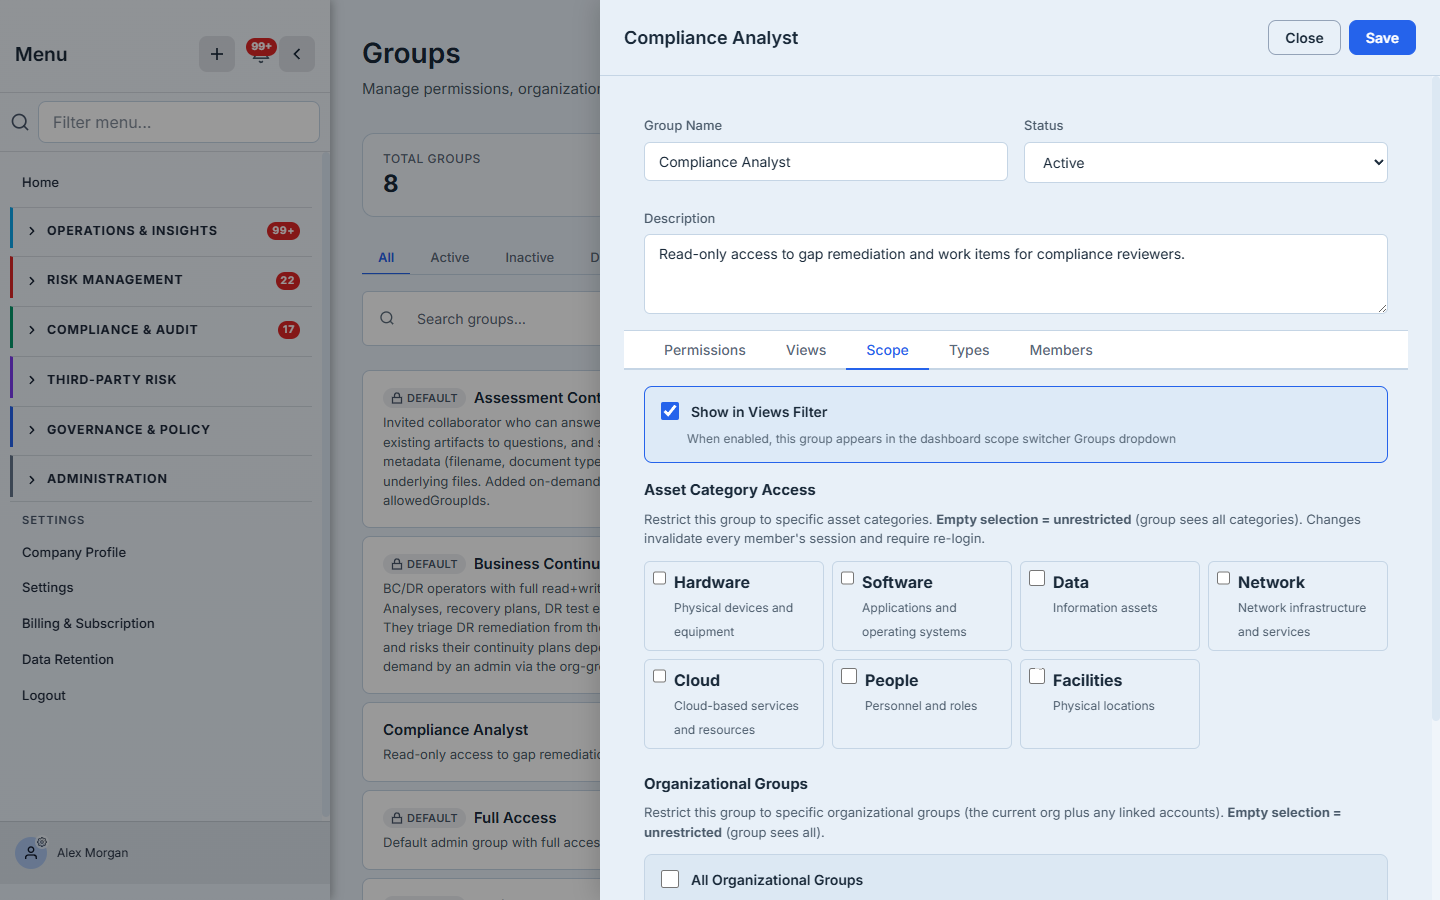Click into the Description text area
This screenshot has width=1440, height=900.
(1016, 274)
